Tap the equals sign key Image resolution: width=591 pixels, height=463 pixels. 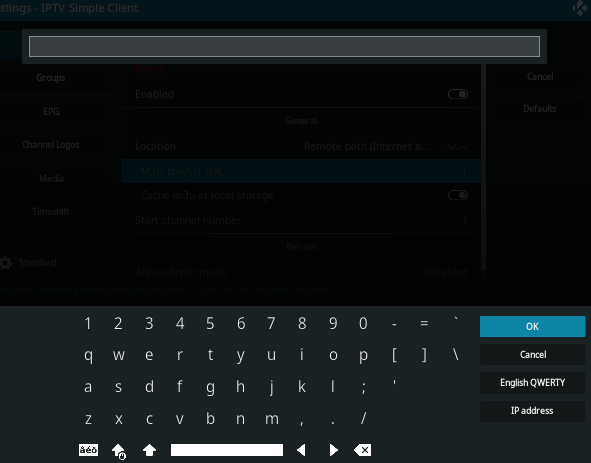pyautogui.click(x=424, y=323)
